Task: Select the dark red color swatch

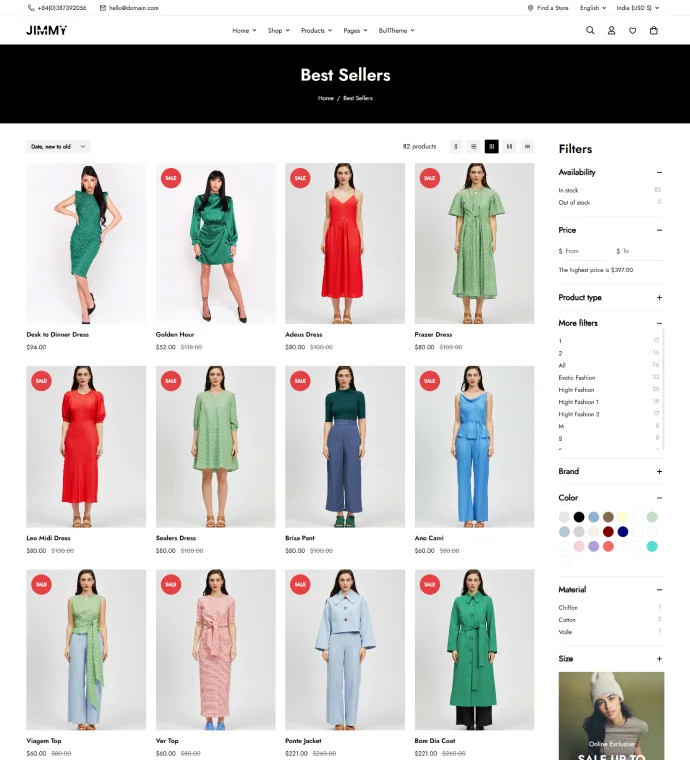Action: tap(608, 532)
